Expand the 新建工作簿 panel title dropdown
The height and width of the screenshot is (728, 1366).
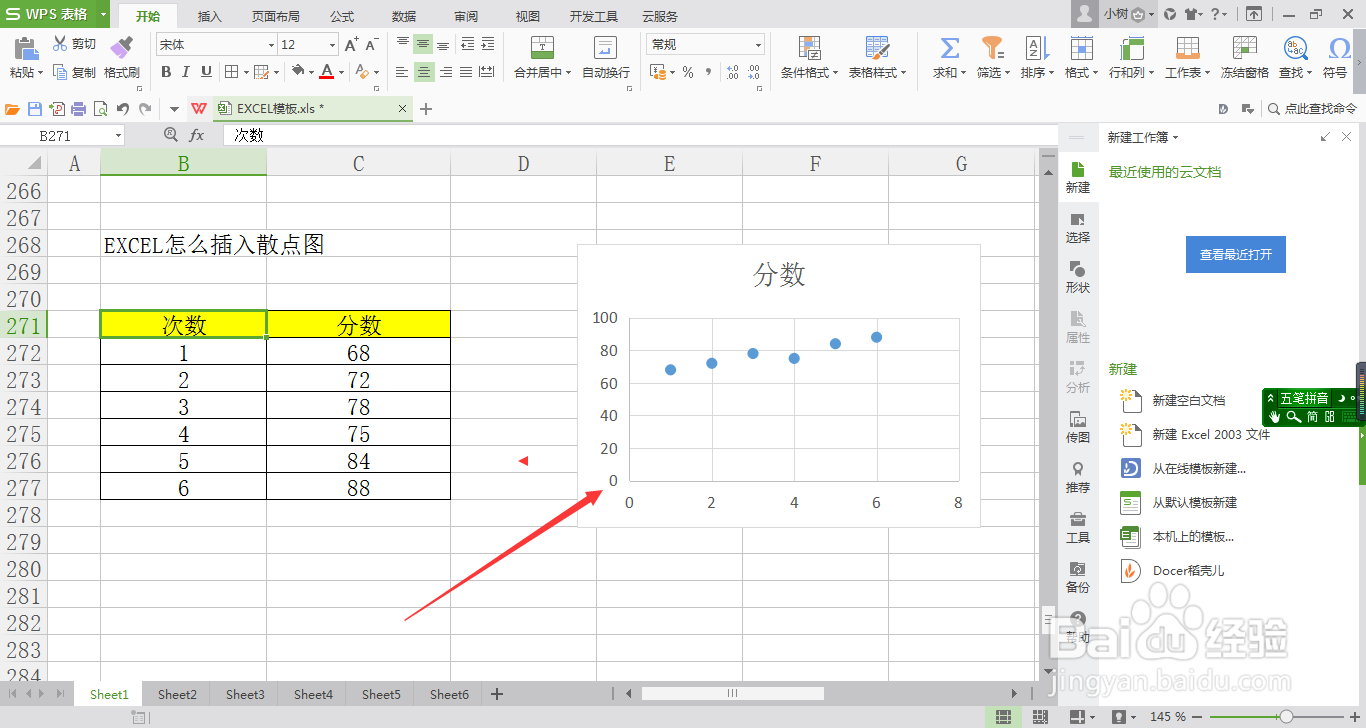point(1175,138)
